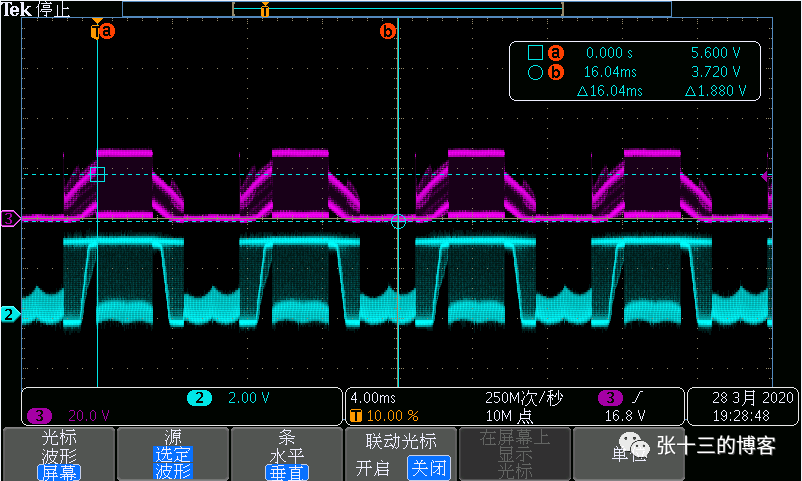Click the red a label in cursor readout

pyautogui.click(x=556, y=53)
